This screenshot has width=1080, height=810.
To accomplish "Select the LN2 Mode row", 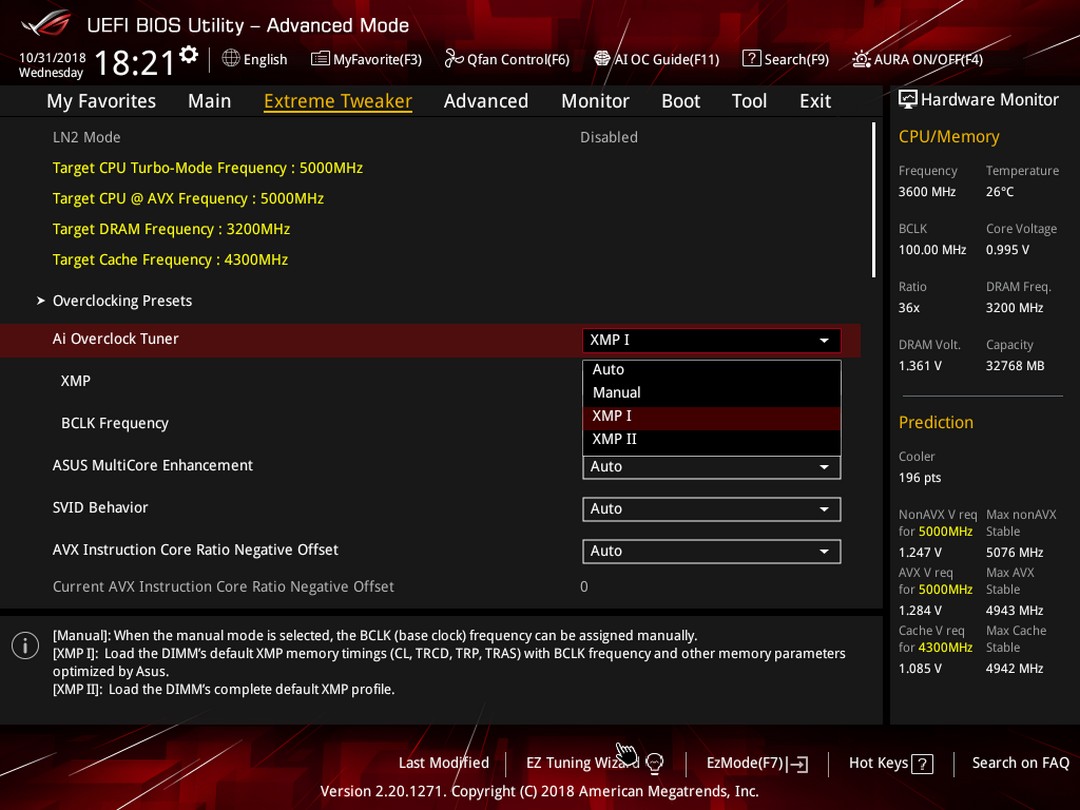I will (x=430, y=137).
